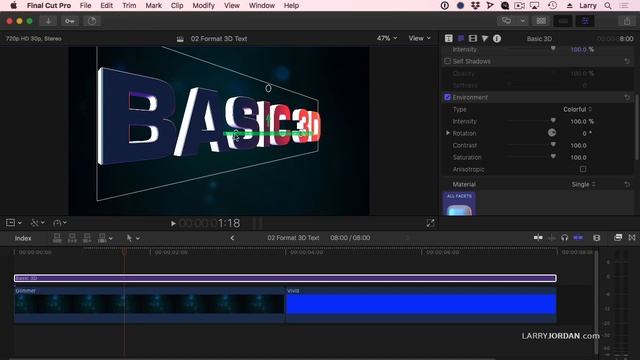
Task: Open the viewer zoom 47% dropdown
Action: (387, 38)
